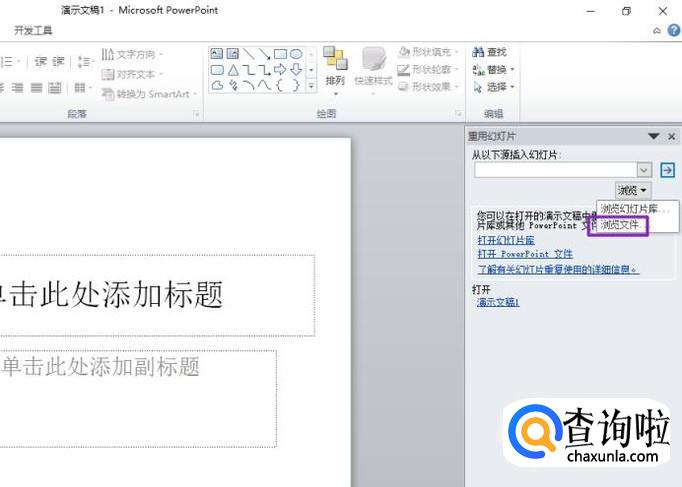The height and width of the screenshot is (487, 682).
Task: Close the 重用幻灯片 task pane
Action: (672, 137)
